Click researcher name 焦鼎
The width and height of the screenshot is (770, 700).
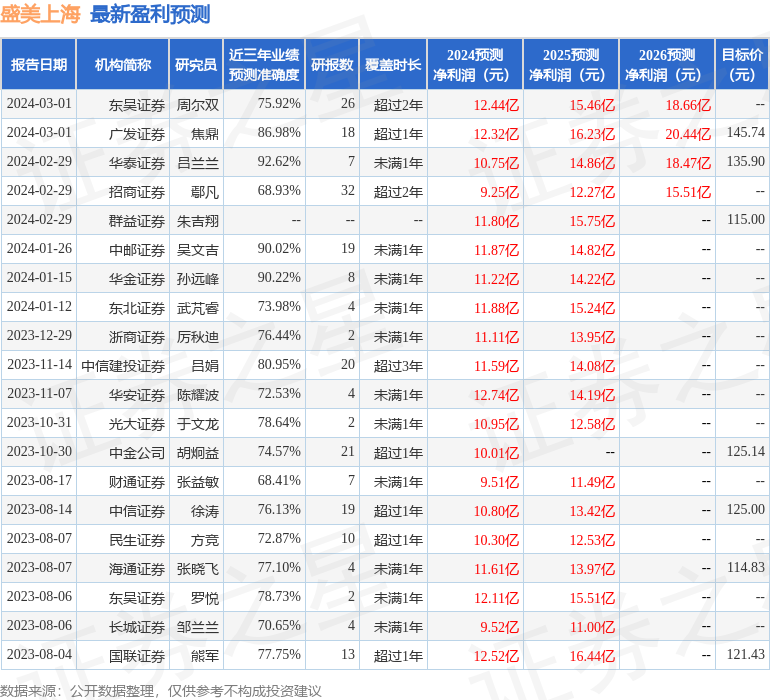pyautogui.click(x=205, y=134)
